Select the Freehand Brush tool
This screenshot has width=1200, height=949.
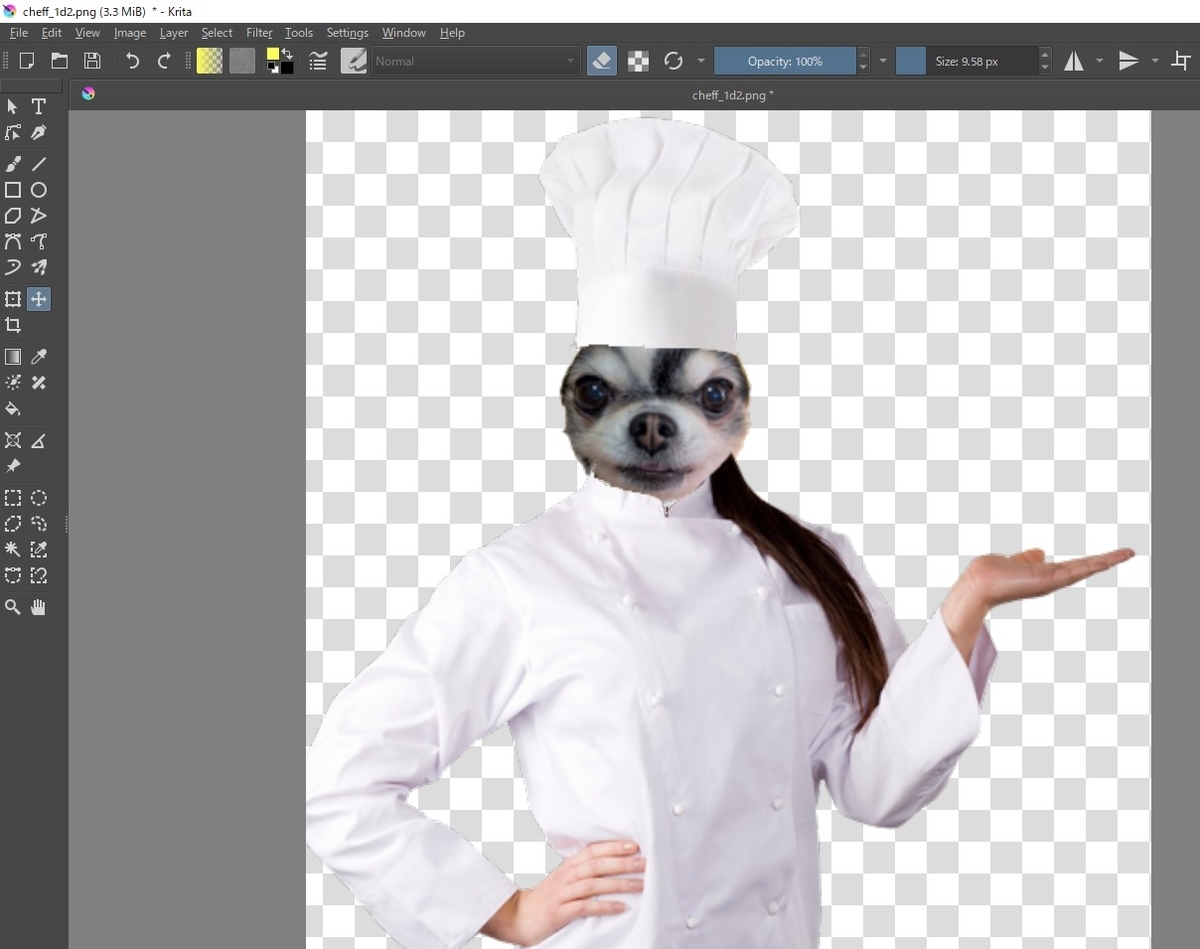coord(13,164)
